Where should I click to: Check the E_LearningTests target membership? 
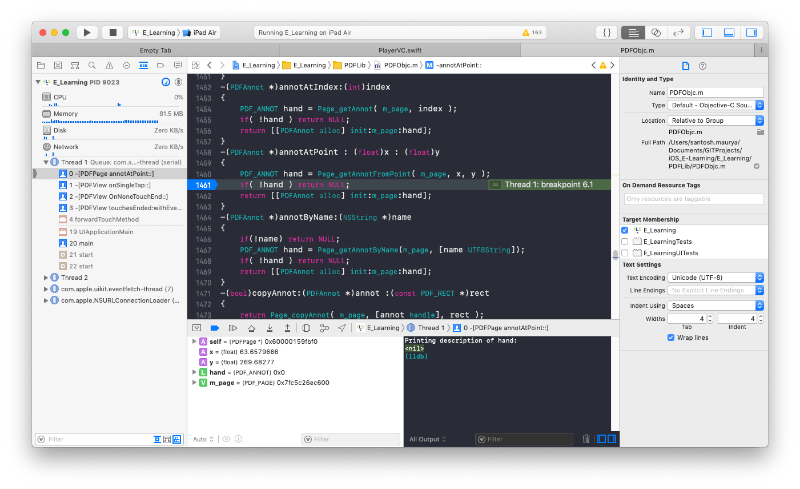coord(625,241)
